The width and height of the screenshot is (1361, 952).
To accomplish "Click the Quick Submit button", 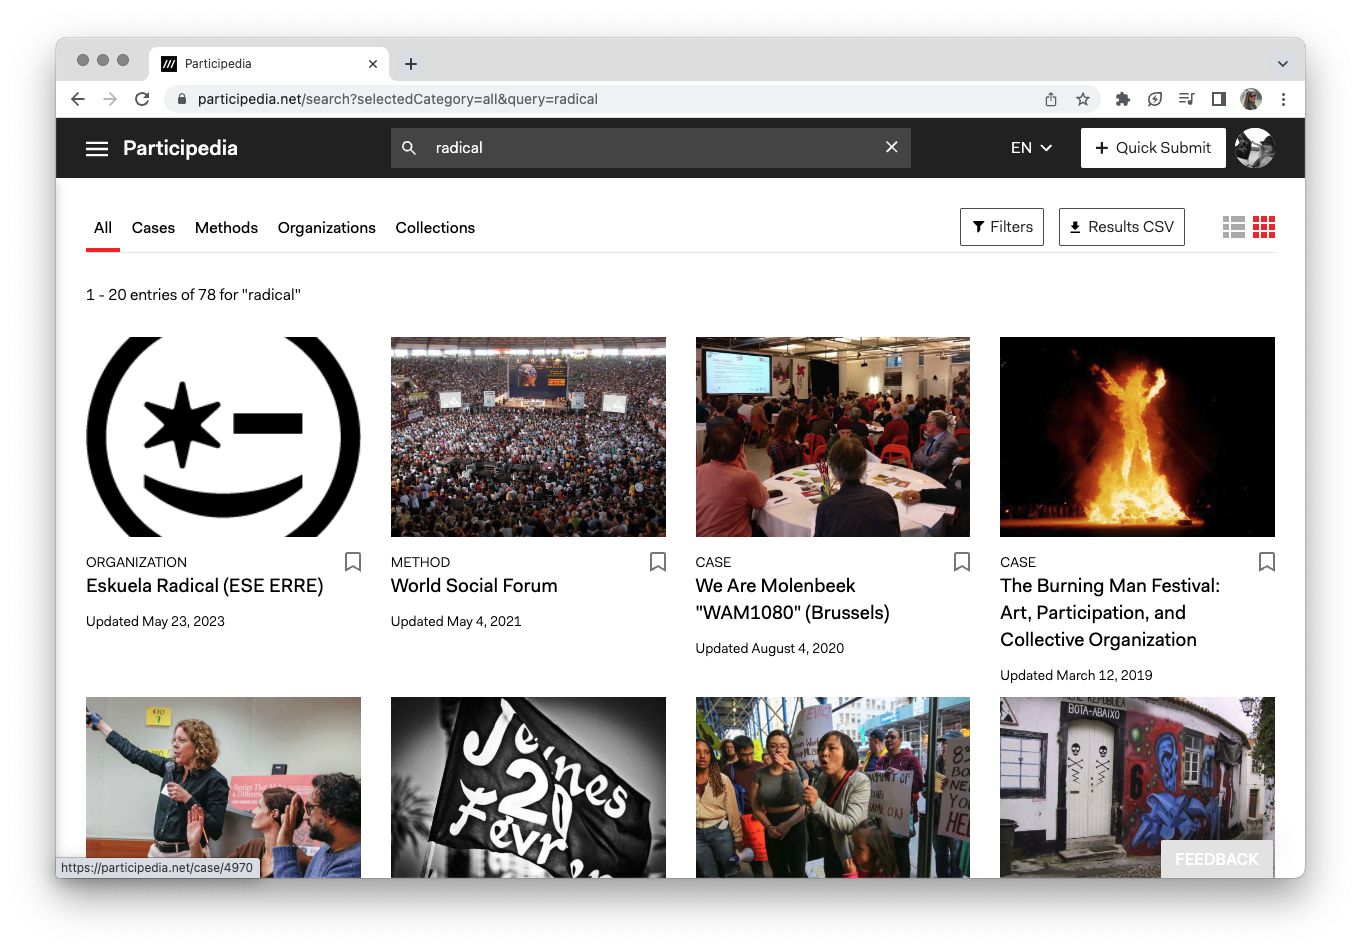I will click(x=1152, y=148).
